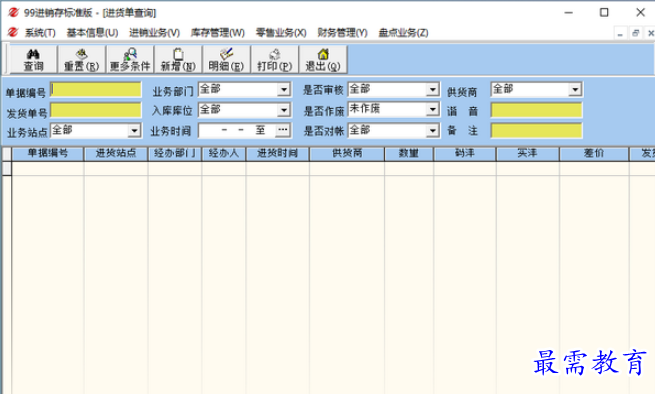This screenshot has width=655, height=394.
Task: Open the 系统(T) menu
Action: (40, 33)
